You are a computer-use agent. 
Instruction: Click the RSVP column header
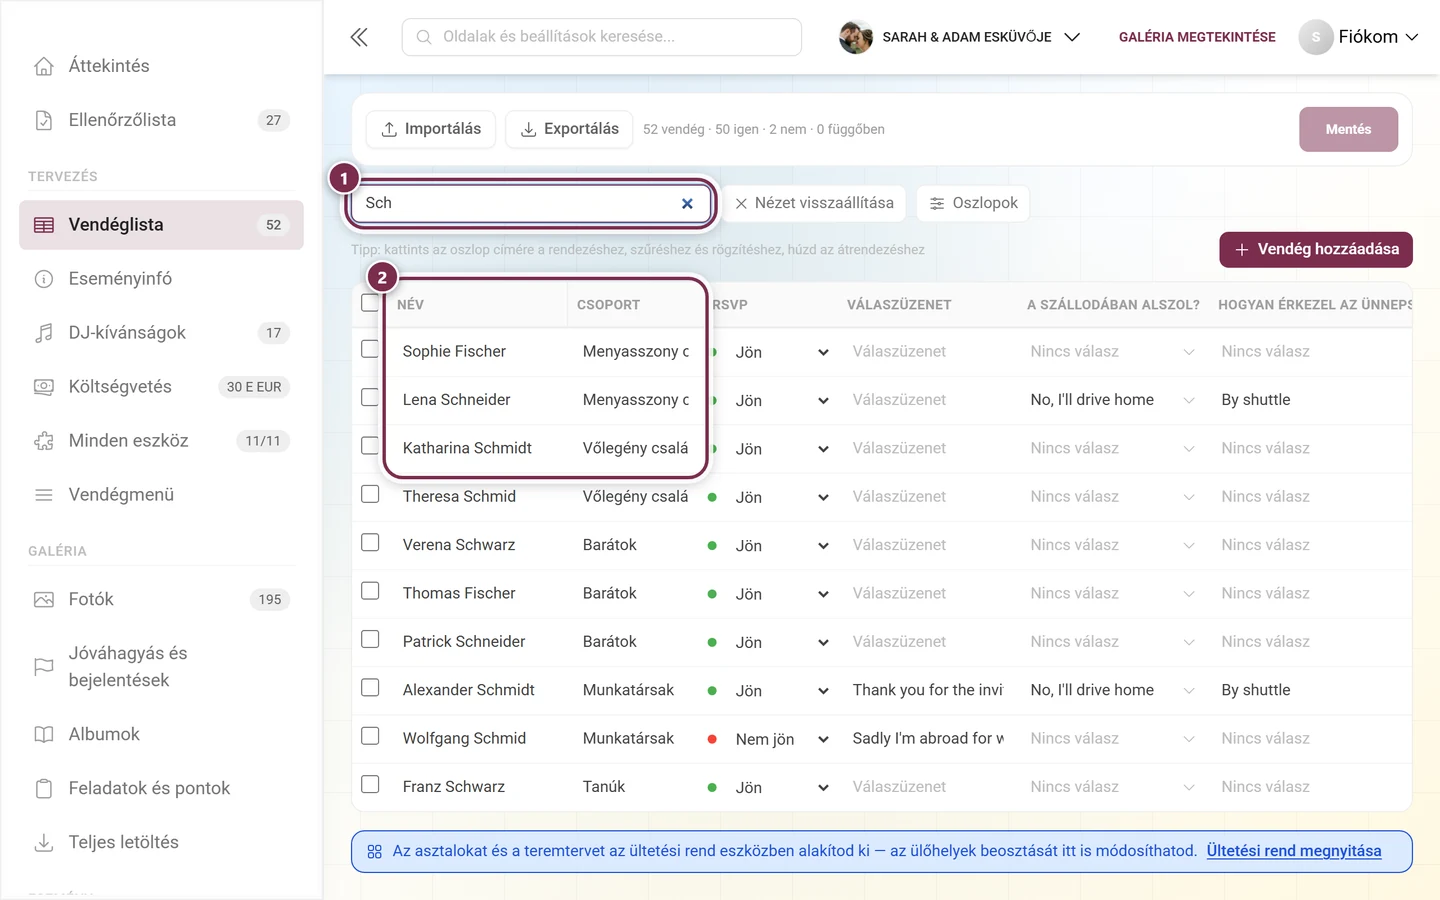click(x=730, y=305)
